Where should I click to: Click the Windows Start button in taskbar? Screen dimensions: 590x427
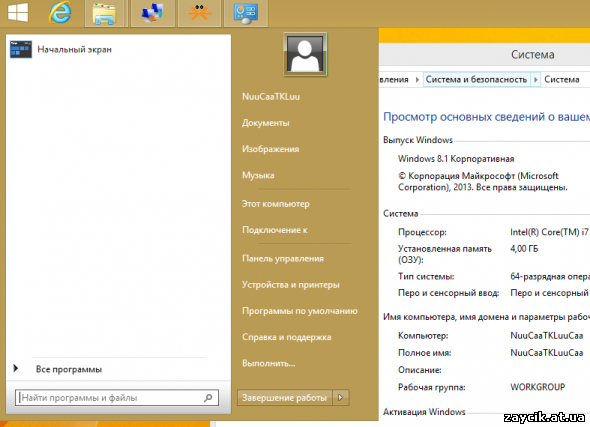18,12
